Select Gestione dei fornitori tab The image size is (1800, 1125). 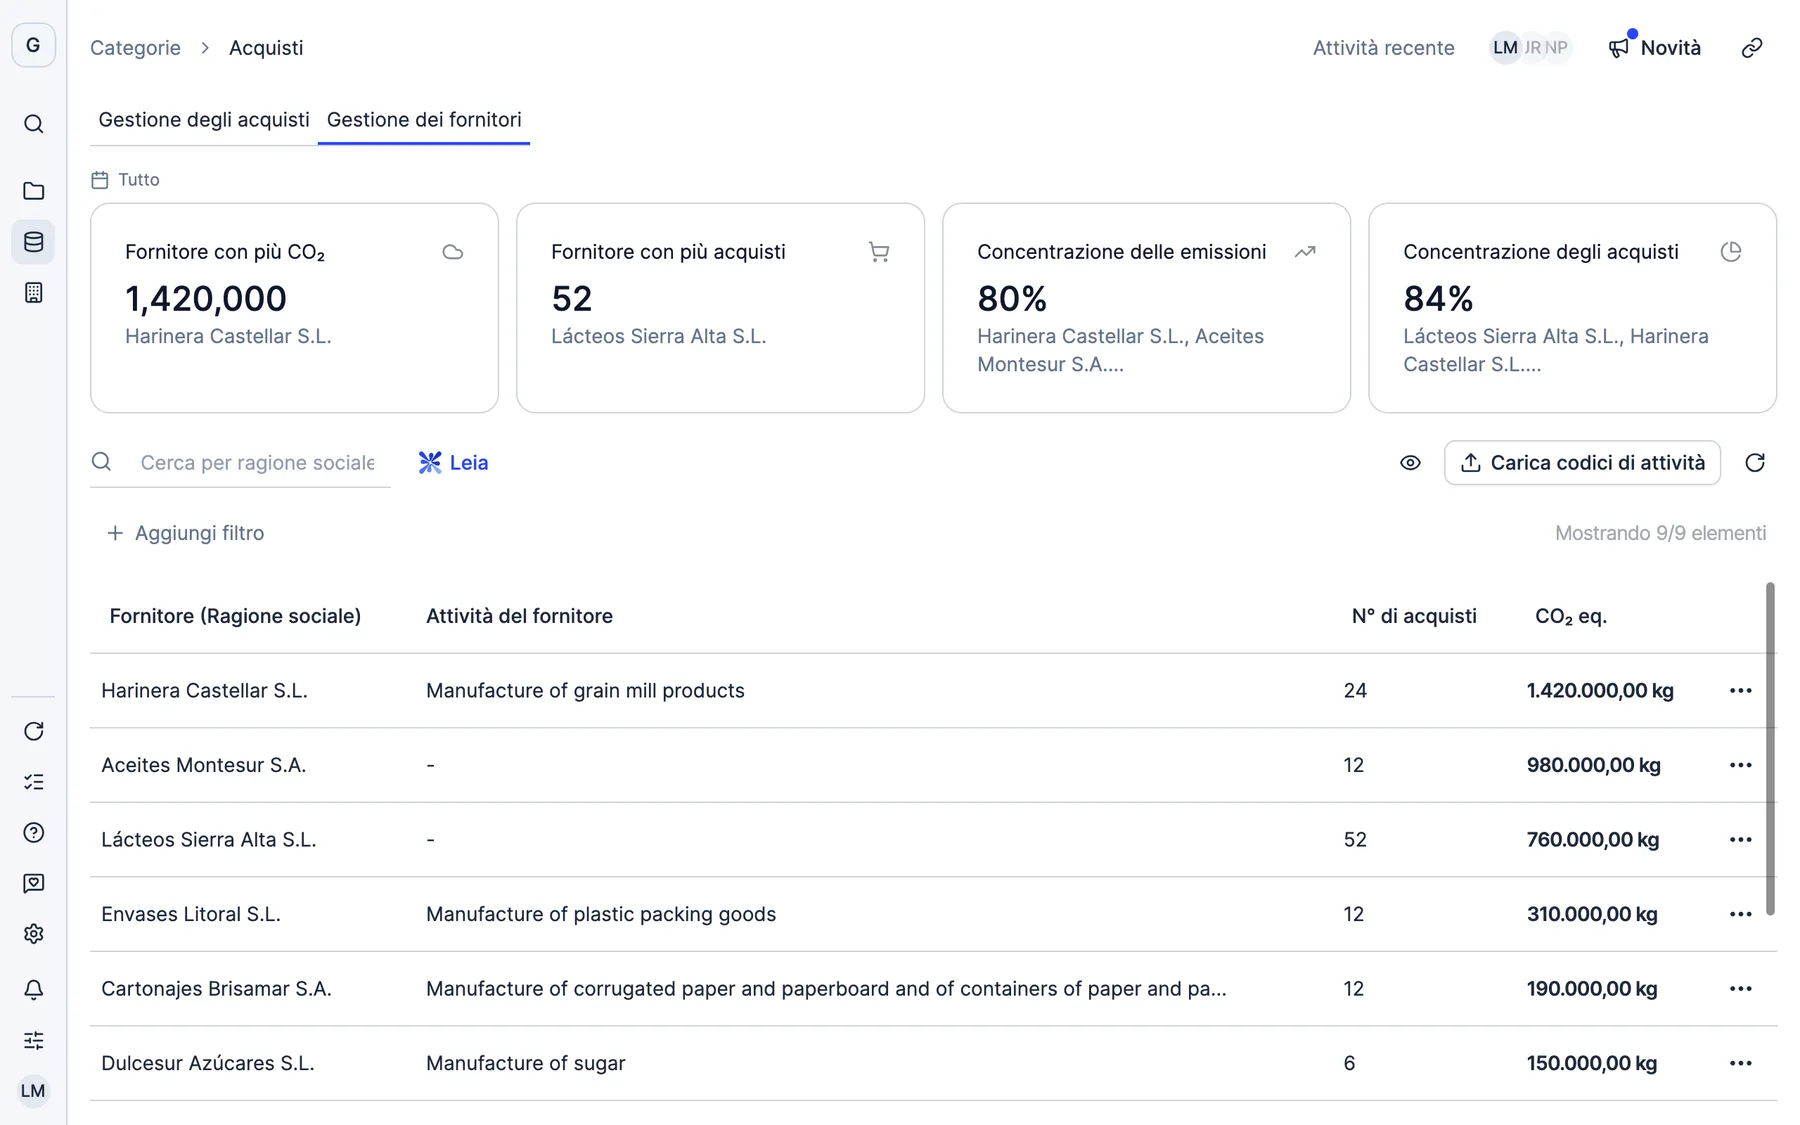pos(424,120)
